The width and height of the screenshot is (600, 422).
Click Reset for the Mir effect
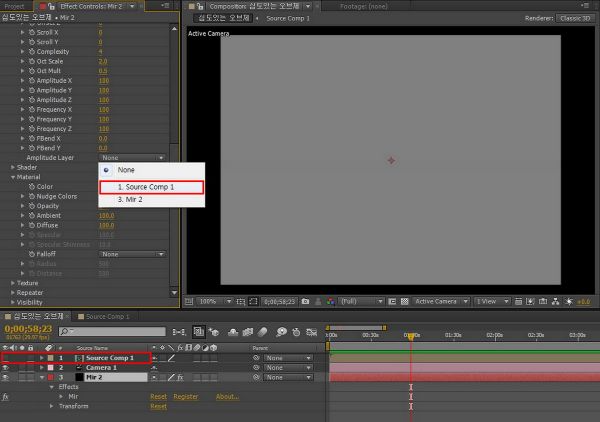158,397
